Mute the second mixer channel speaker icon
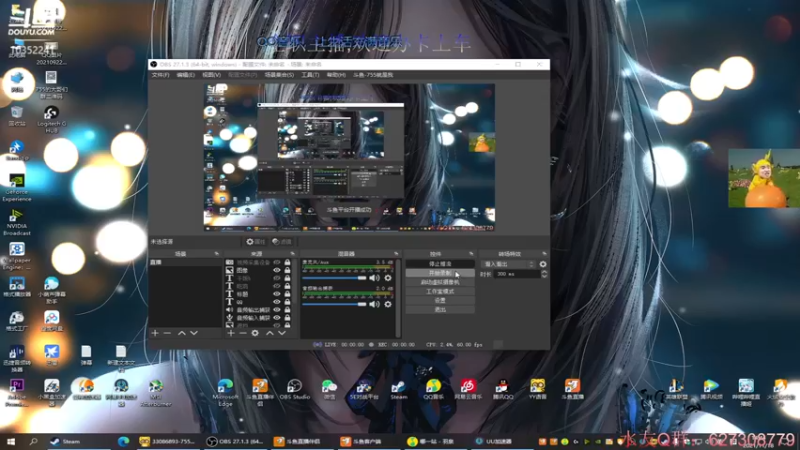The image size is (800, 450). coord(374,304)
